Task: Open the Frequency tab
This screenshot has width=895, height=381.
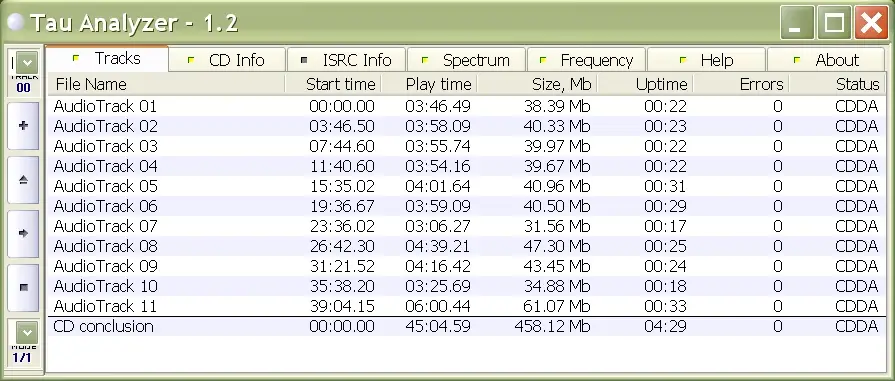Action: 586,59
